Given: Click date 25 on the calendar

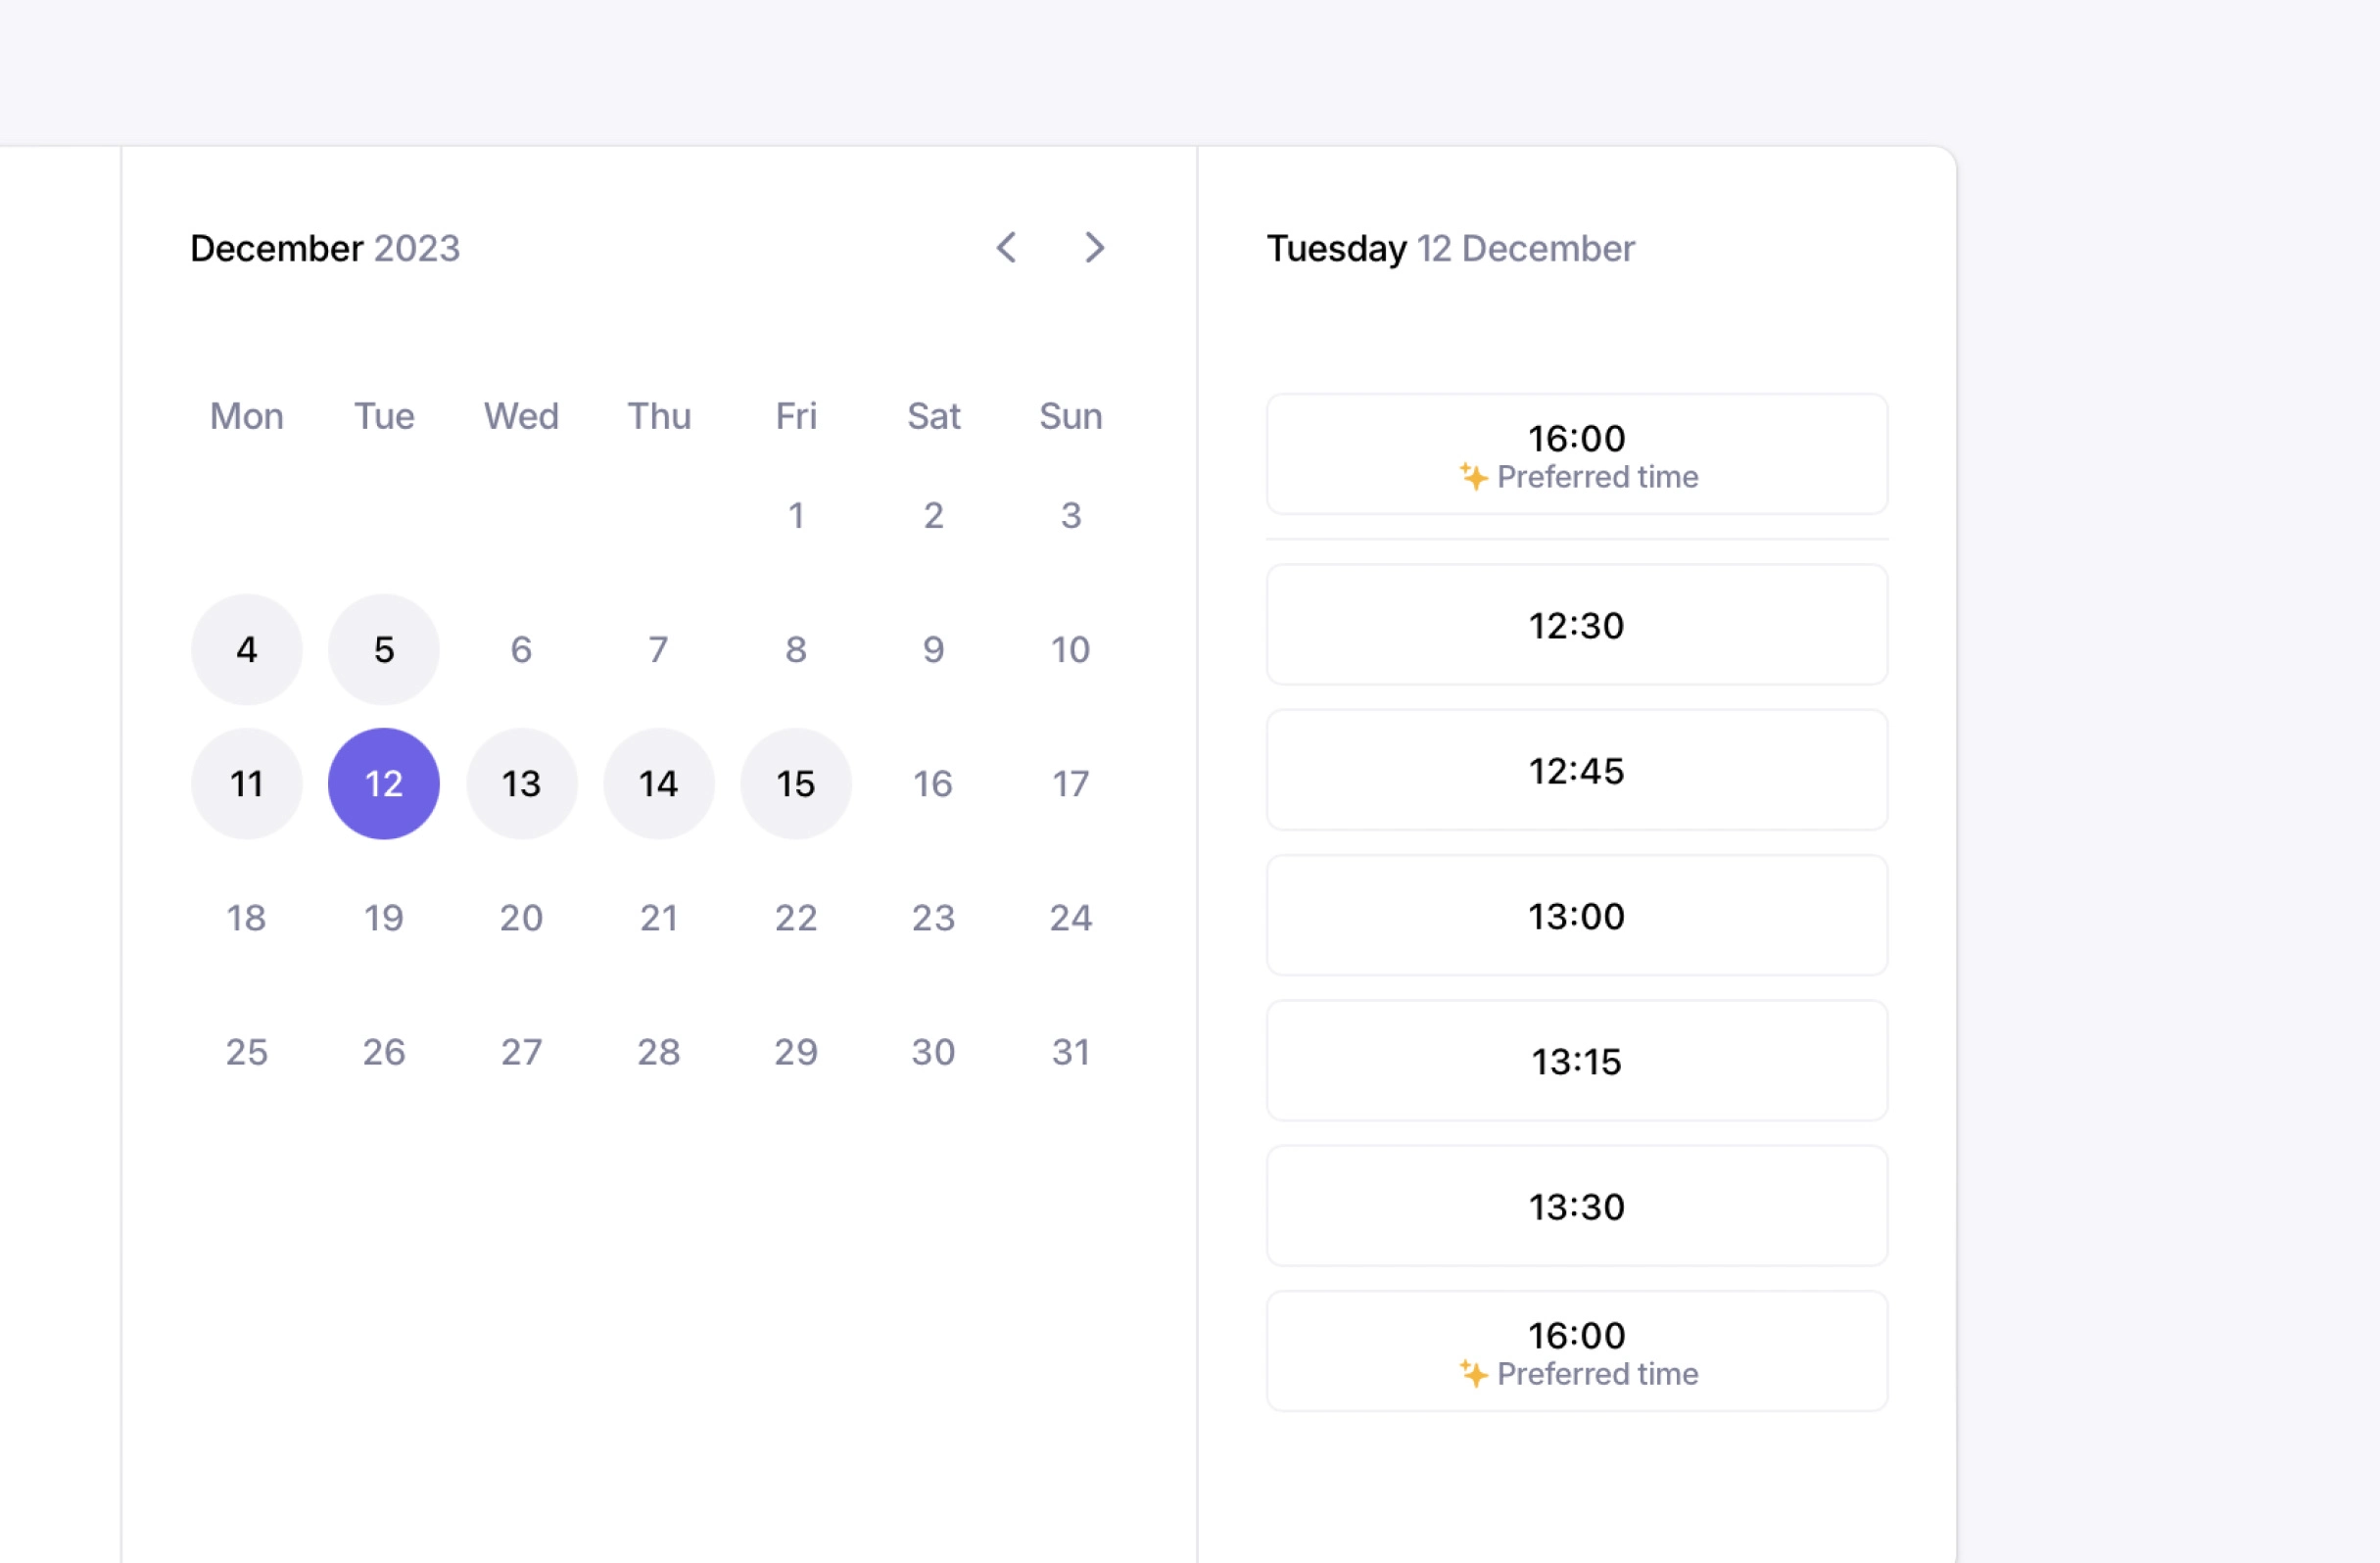Looking at the screenshot, I should tap(247, 1052).
